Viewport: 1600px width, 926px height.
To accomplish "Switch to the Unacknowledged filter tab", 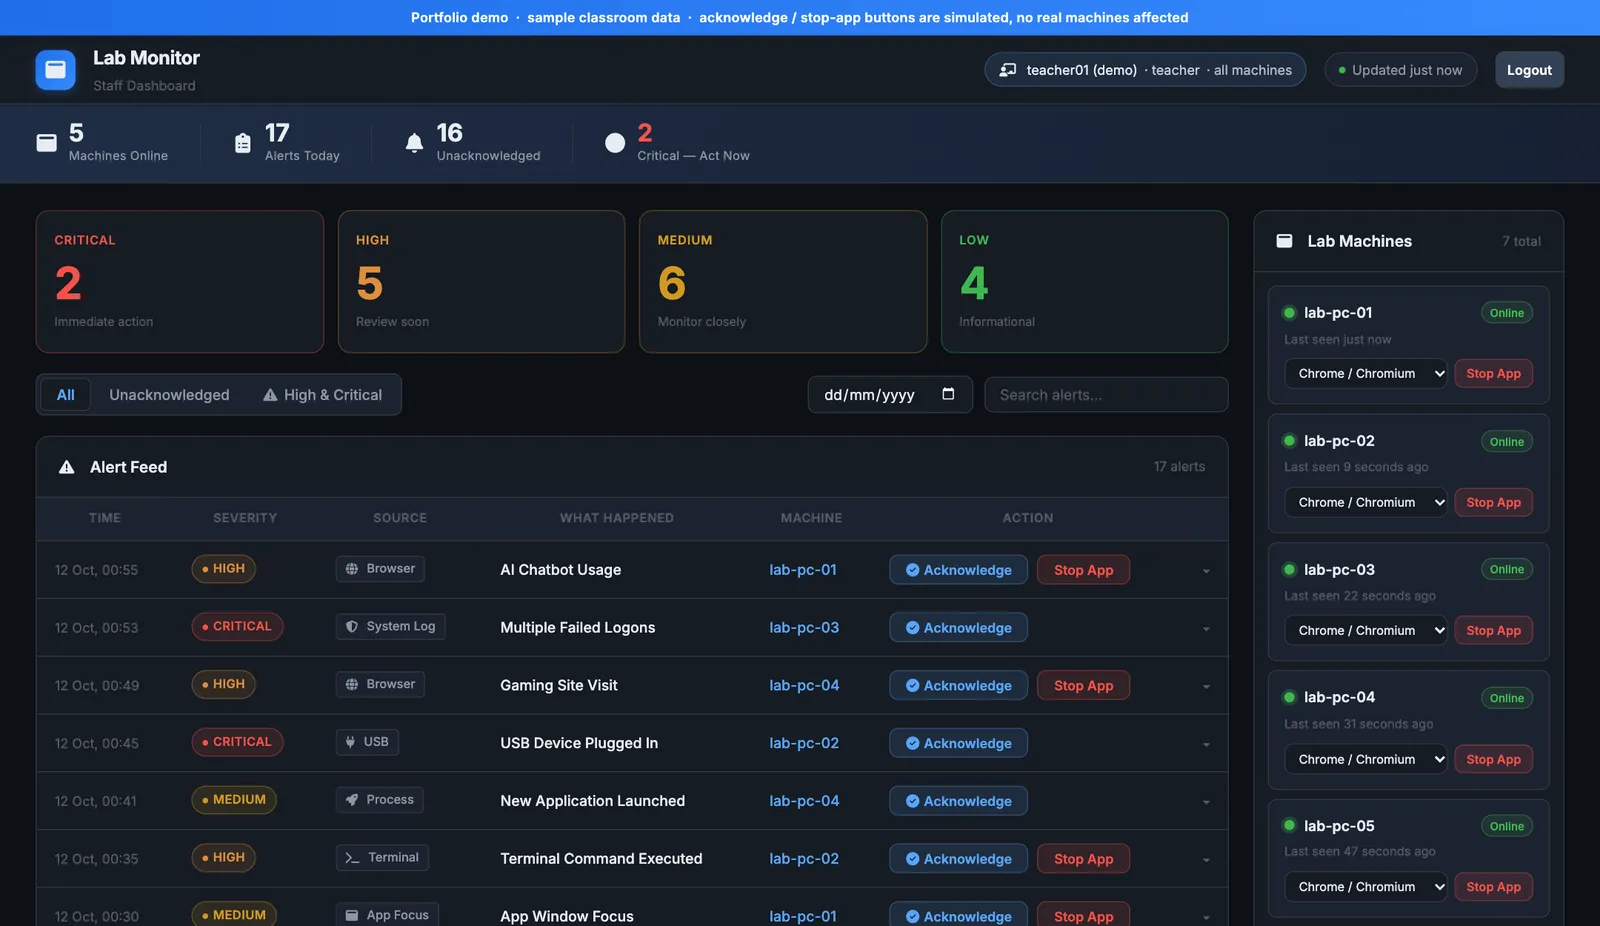I will tap(169, 395).
